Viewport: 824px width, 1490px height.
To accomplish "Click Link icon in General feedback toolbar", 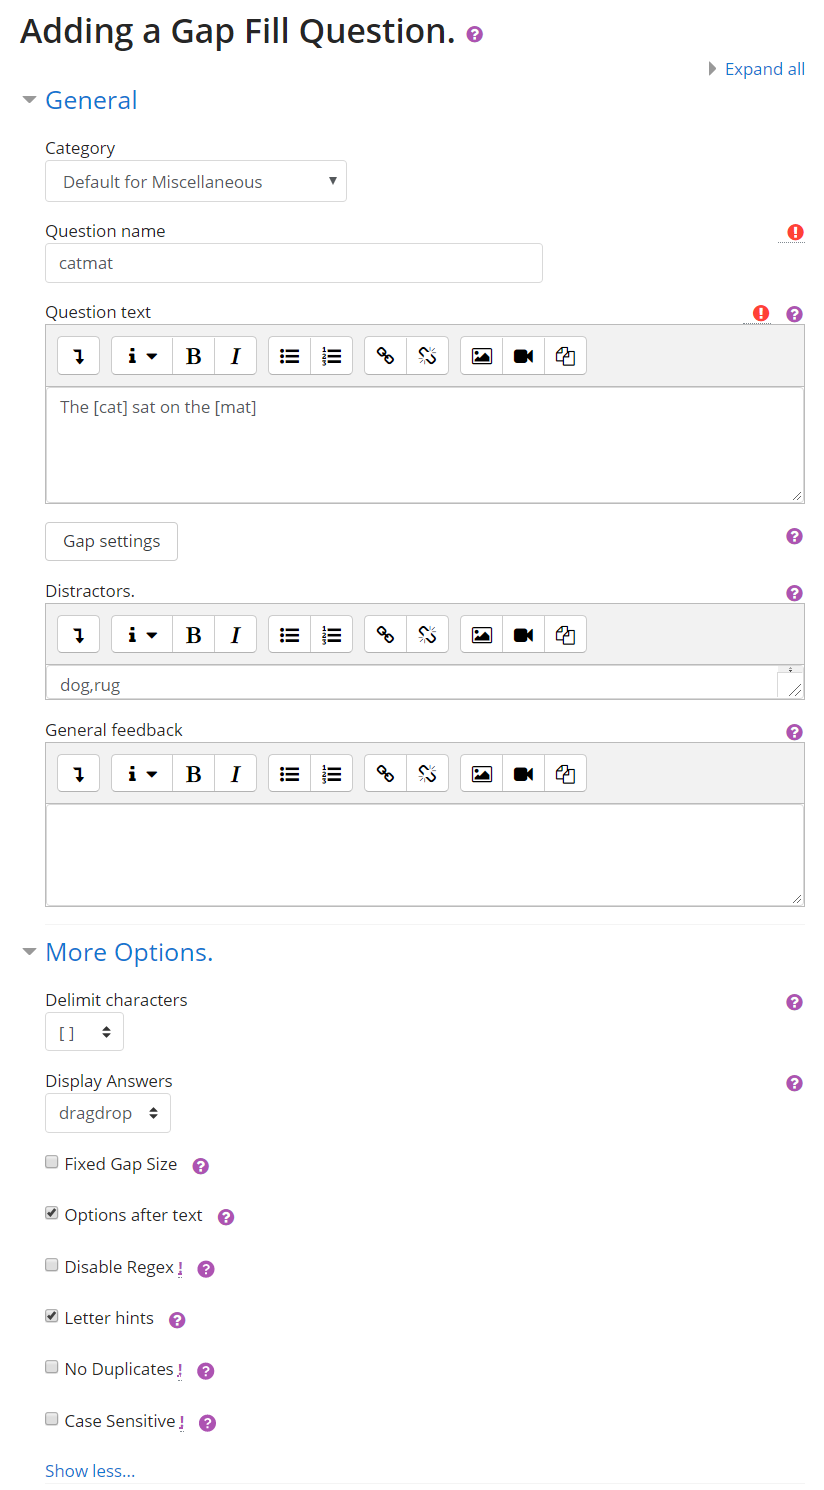I will click(386, 774).
